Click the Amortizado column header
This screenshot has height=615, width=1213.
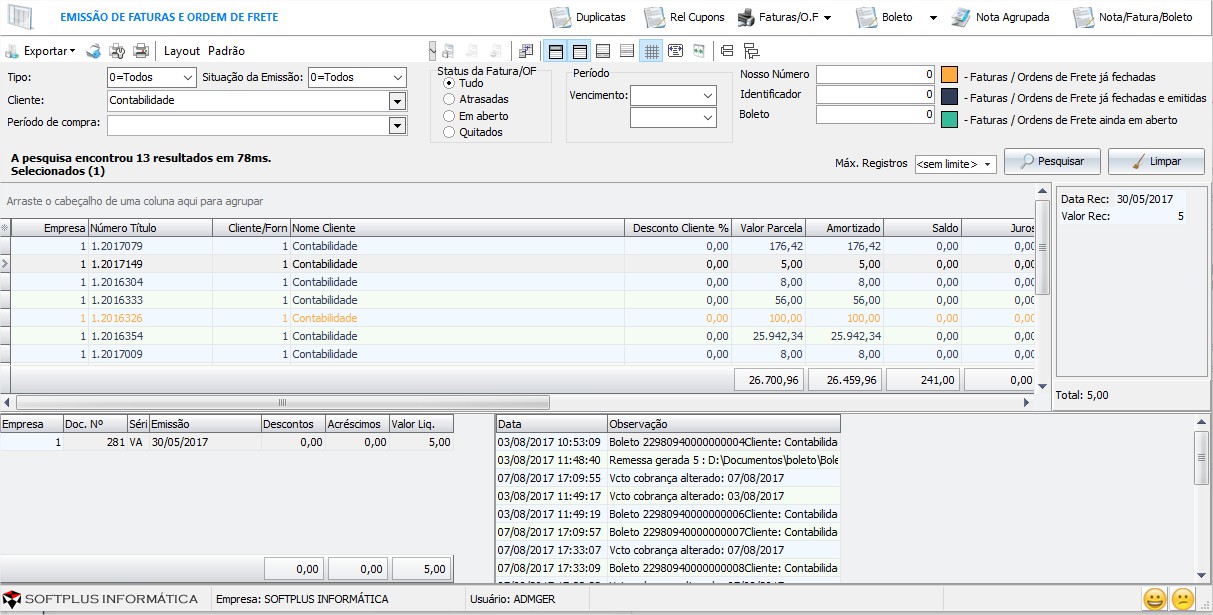(x=845, y=228)
